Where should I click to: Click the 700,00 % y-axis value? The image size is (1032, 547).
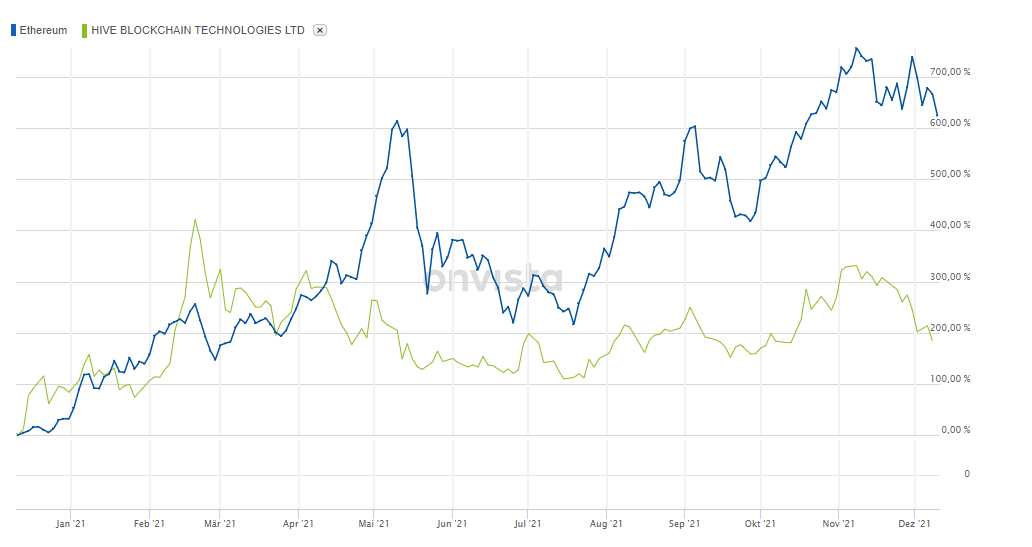pyautogui.click(x=950, y=72)
